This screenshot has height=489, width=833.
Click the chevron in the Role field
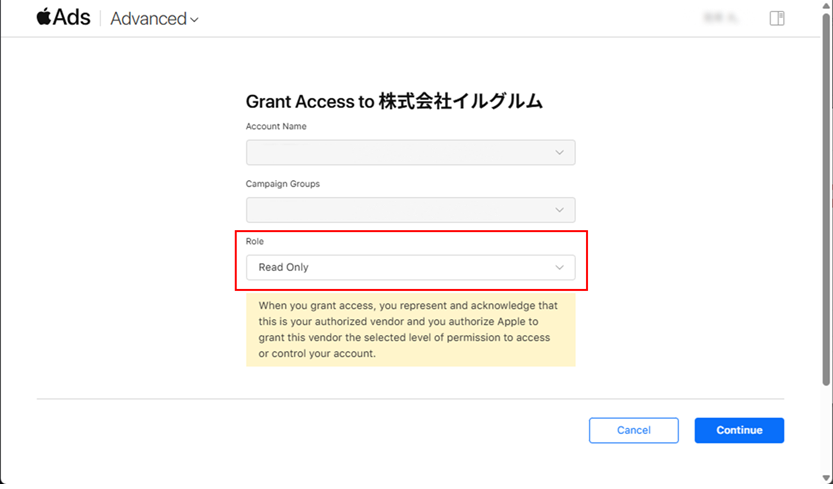tap(559, 267)
